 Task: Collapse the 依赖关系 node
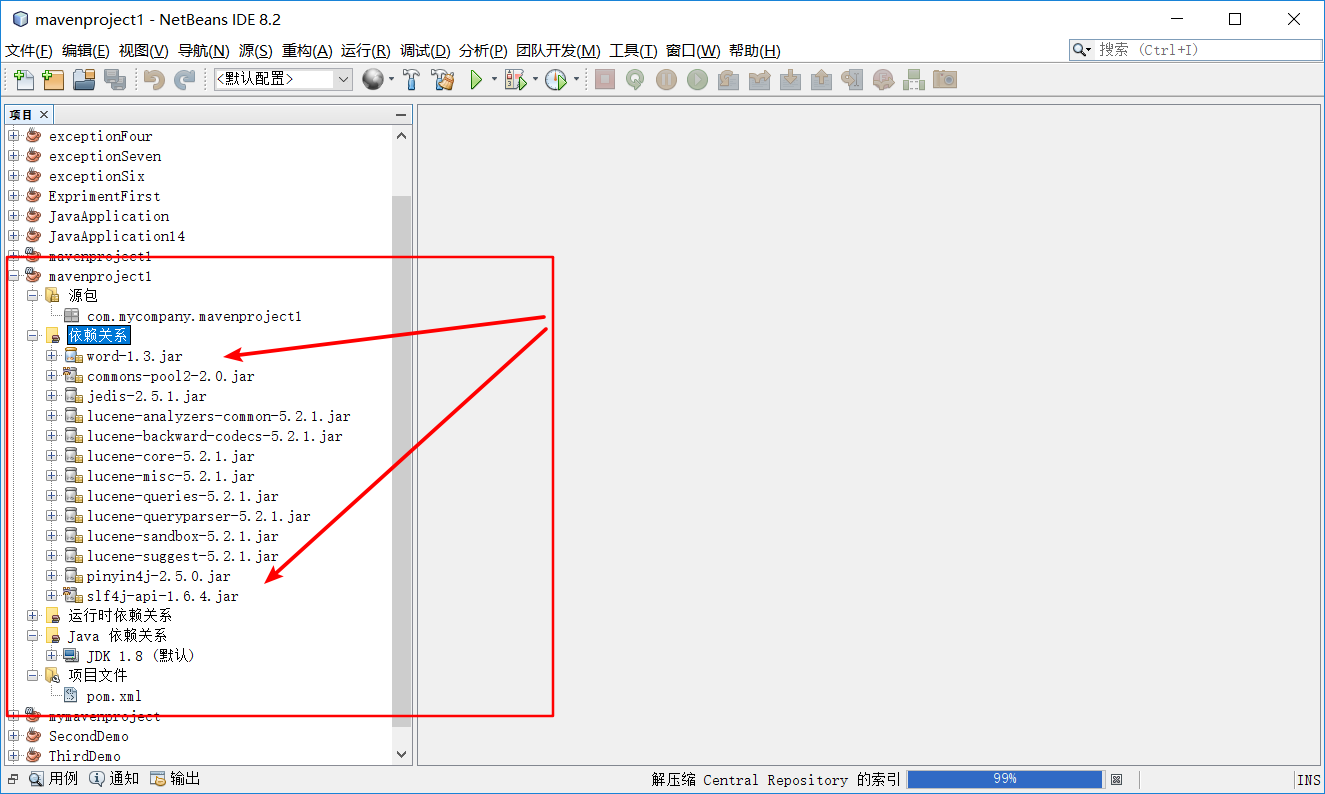click(32, 336)
